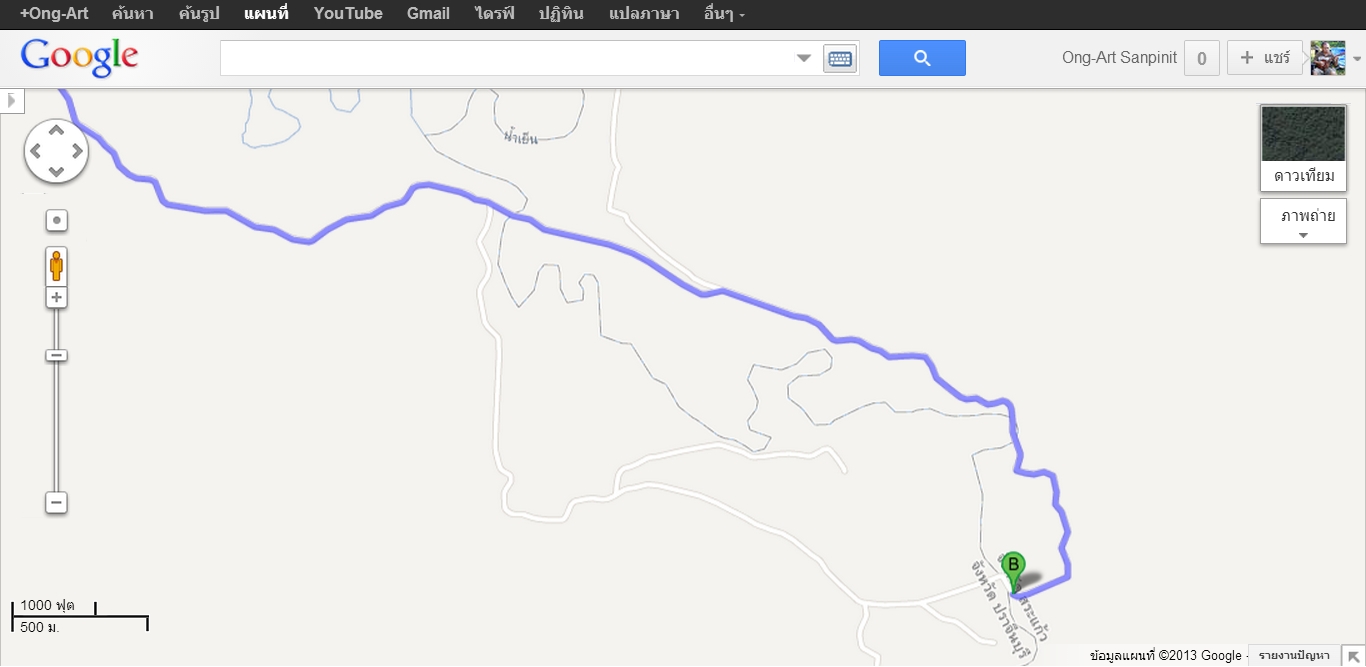Viewport: 1366px width, 667px height.
Task: Pan the map down with arrow
Action: click(x=56, y=173)
